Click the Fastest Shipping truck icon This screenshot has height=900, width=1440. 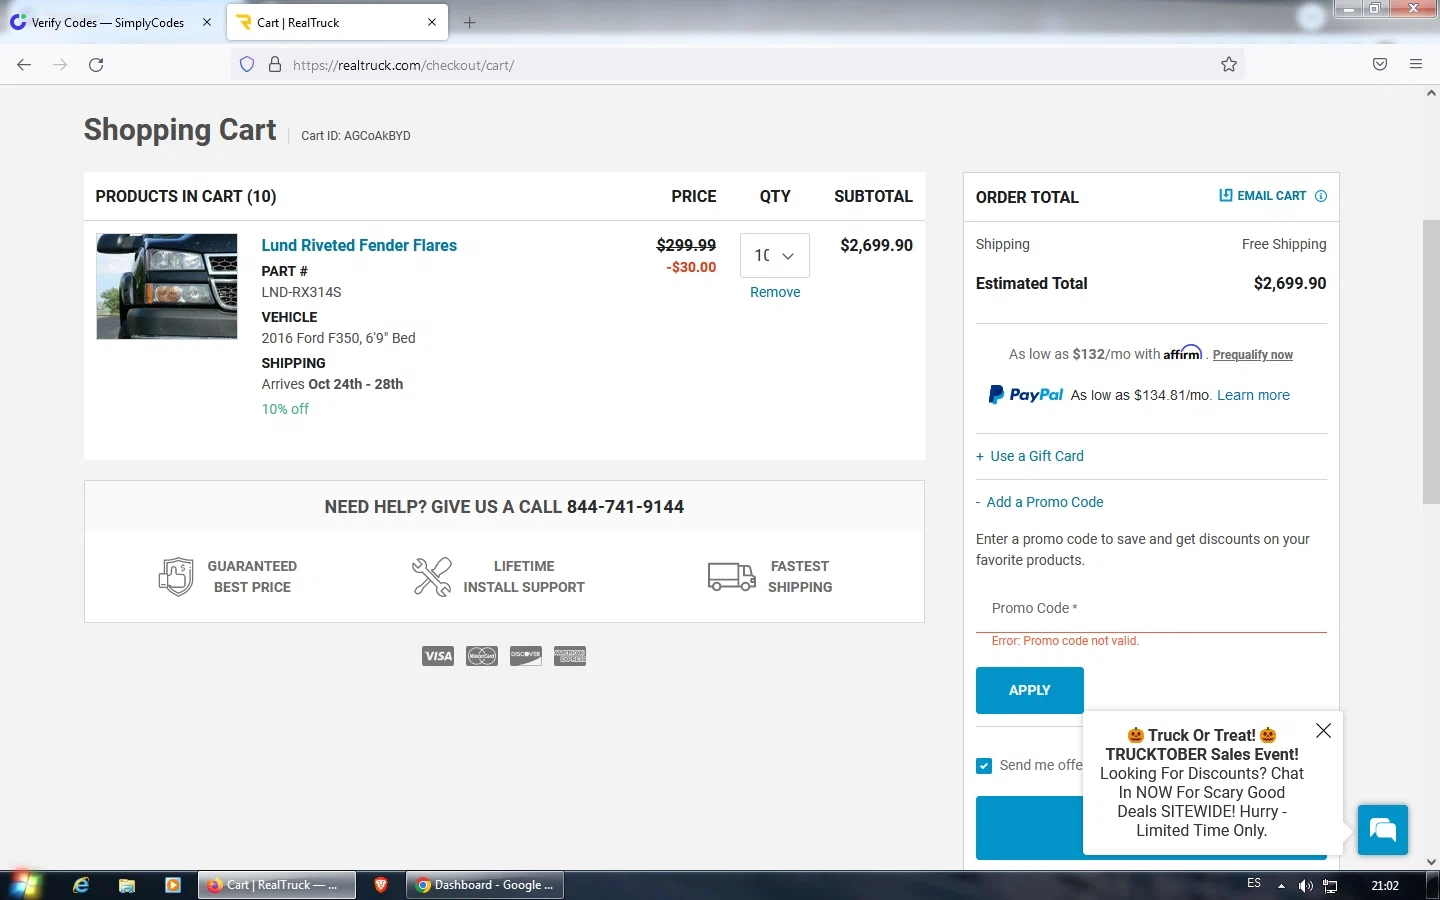pyautogui.click(x=732, y=576)
